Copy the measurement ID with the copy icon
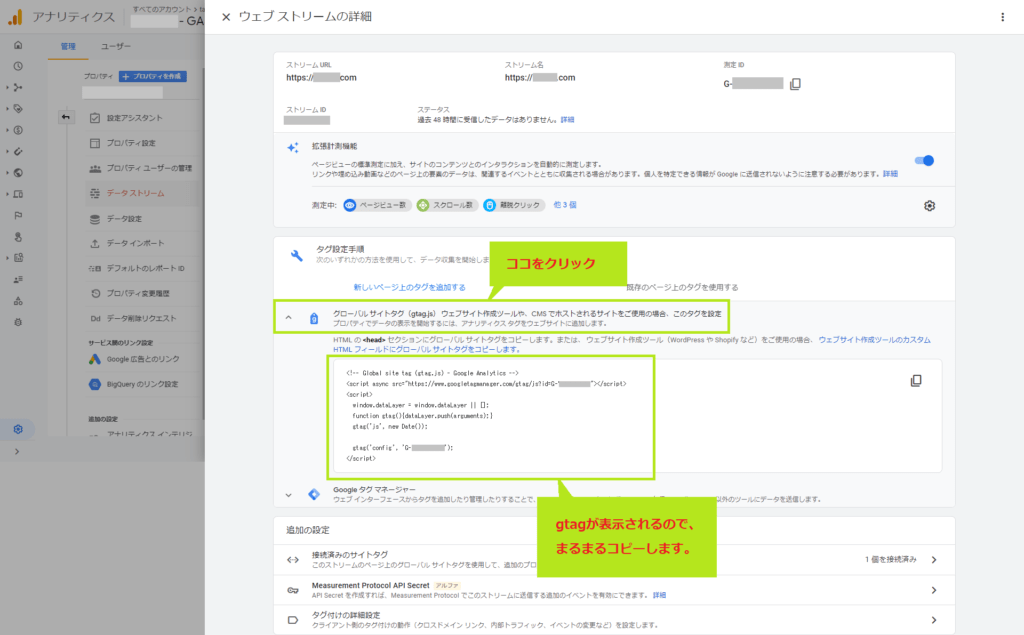Image resolution: width=1024 pixels, height=635 pixels. point(795,84)
